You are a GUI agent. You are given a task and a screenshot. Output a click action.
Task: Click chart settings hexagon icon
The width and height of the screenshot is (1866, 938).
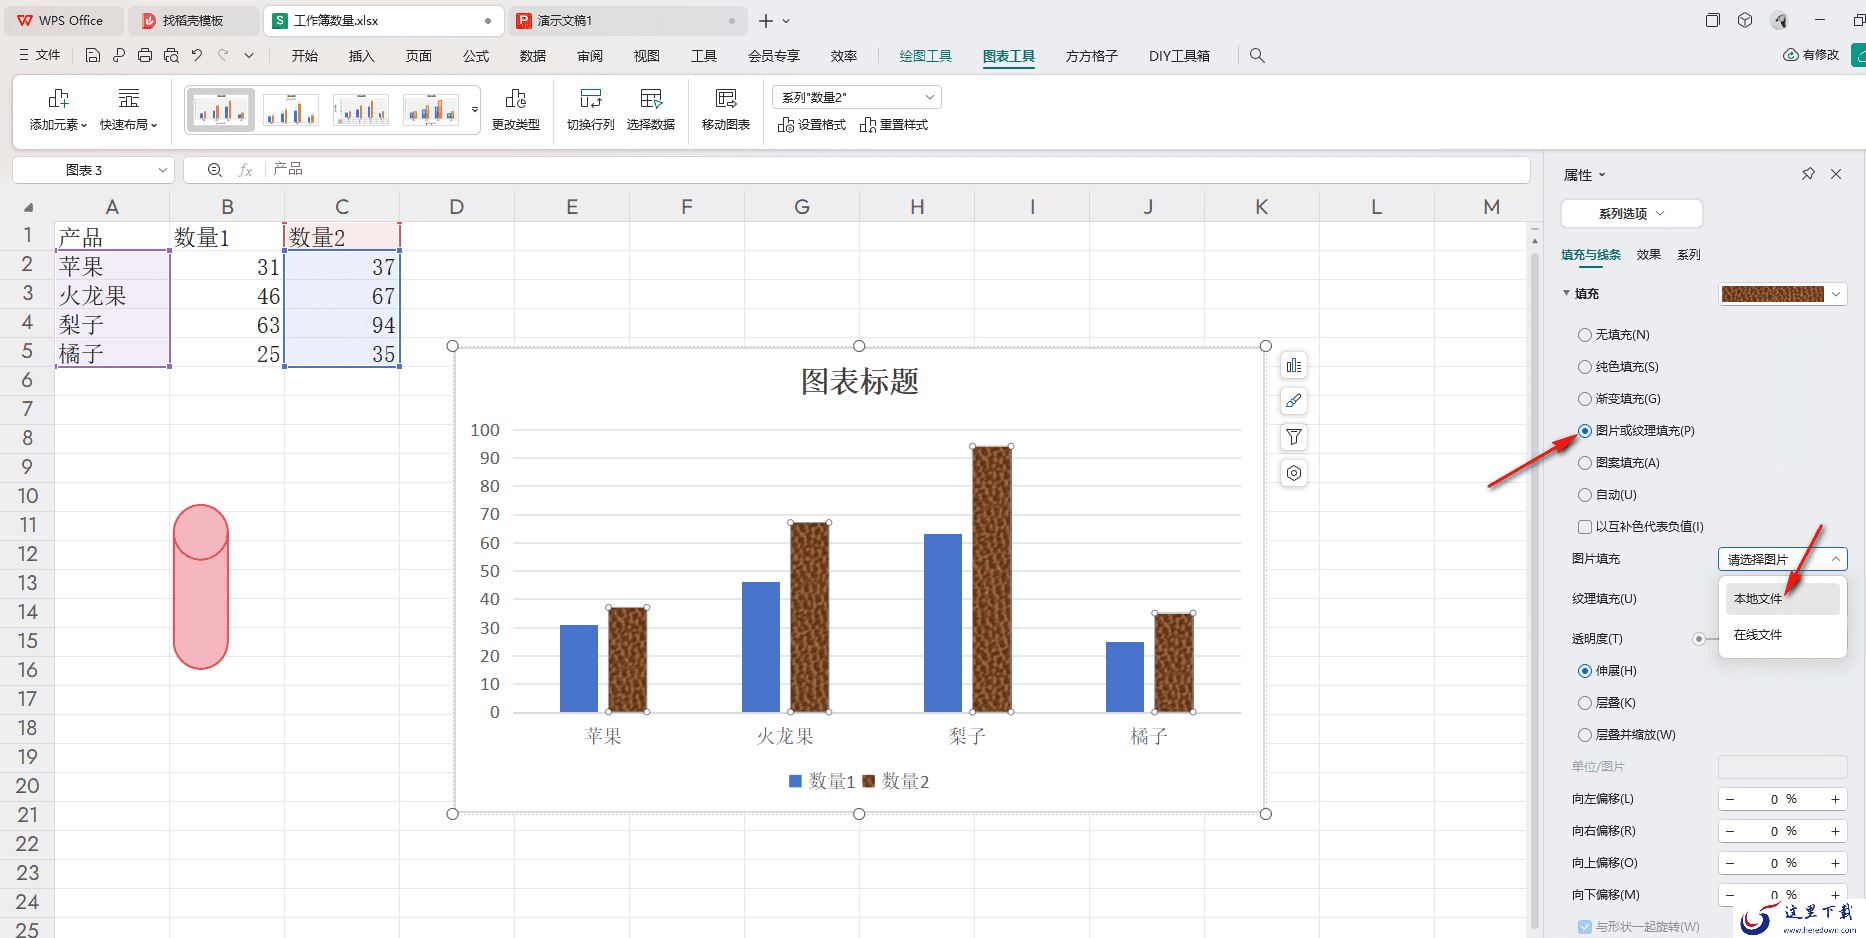[x=1294, y=473]
